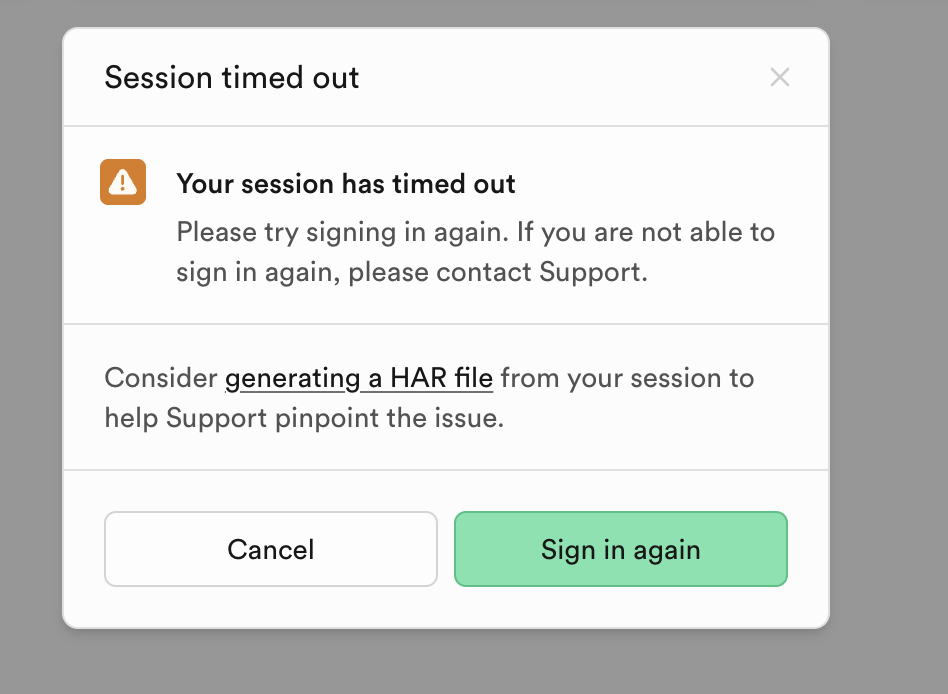Click the words from your session to
The image size is (948, 694).
(x=627, y=378)
